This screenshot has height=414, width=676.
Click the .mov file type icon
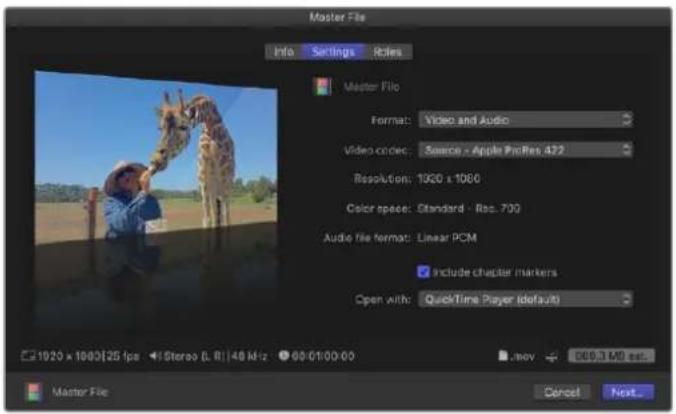(503, 356)
